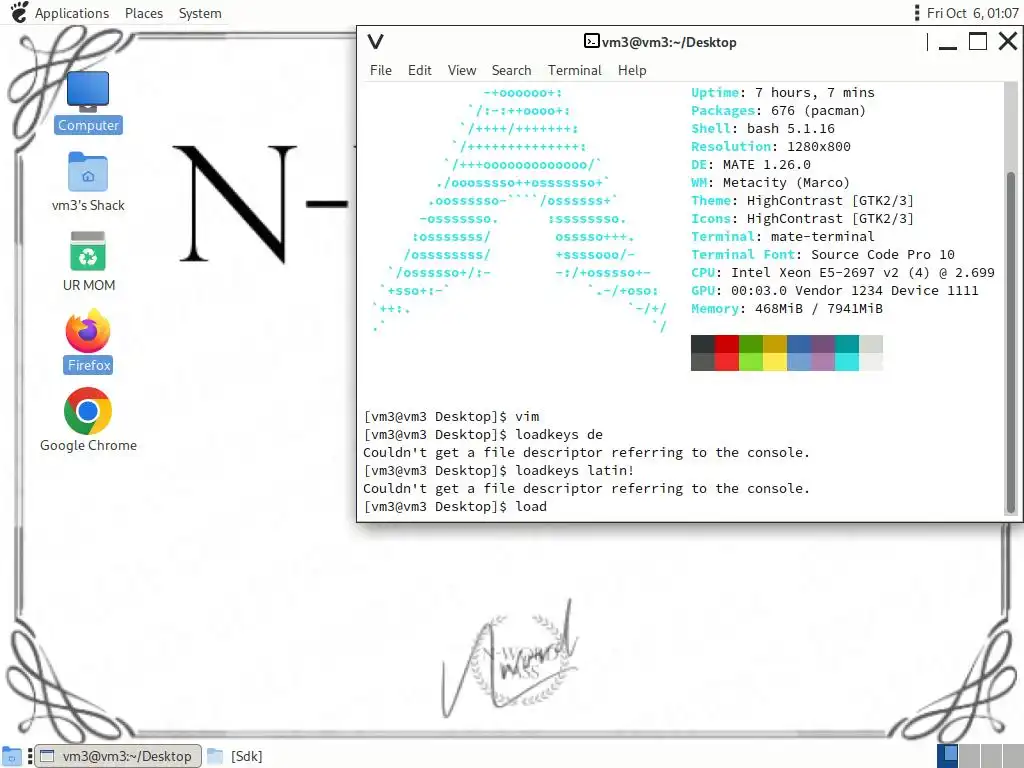Click the dark green neofetch color block
The image size is (1024, 768).
click(751, 344)
